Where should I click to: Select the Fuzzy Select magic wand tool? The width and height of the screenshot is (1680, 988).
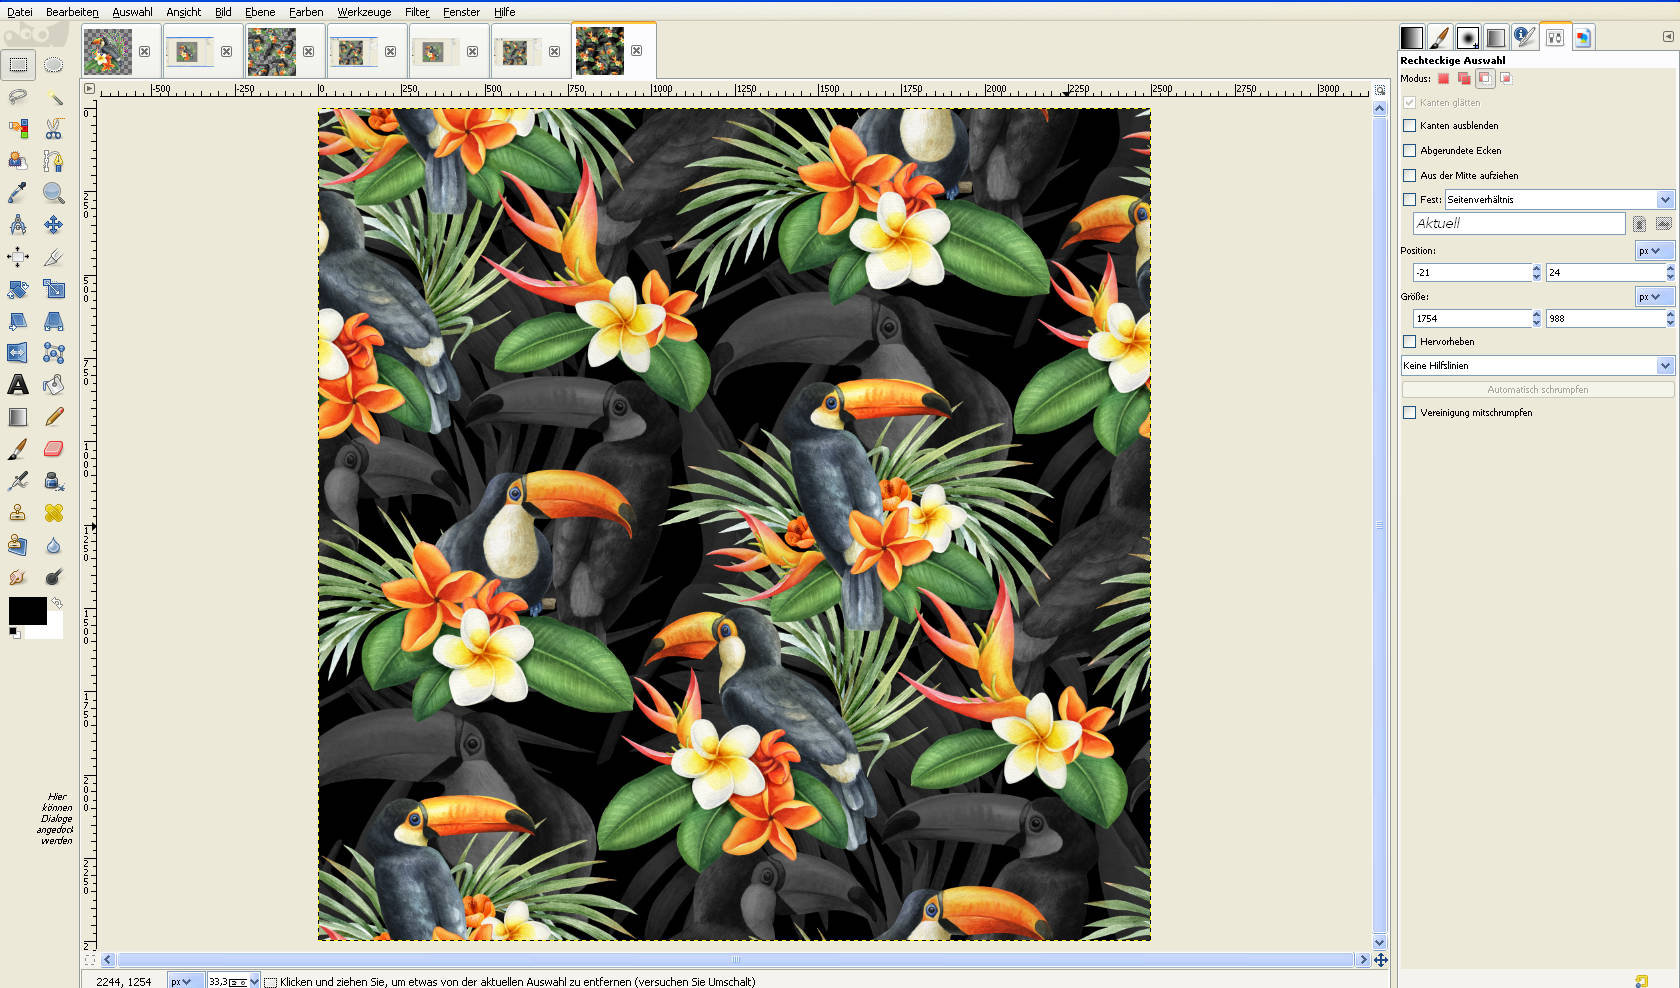pos(54,97)
